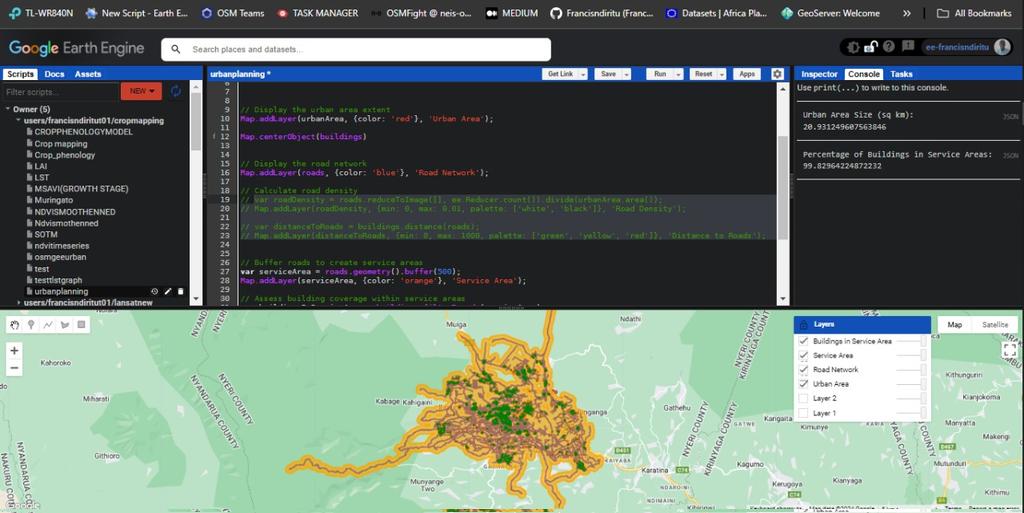Open the dark theme settings icon
Viewport: 1024px width, 513px height.
(x=853, y=47)
